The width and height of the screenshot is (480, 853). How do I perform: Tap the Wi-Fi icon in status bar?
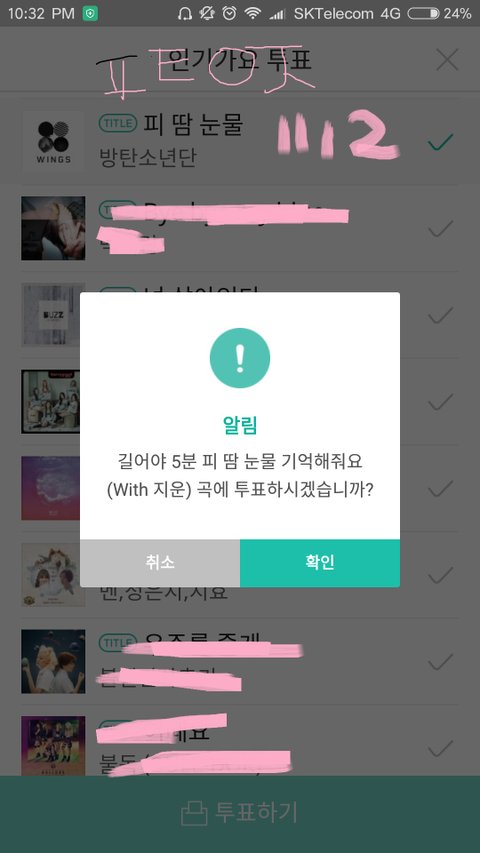coord(253,14)
